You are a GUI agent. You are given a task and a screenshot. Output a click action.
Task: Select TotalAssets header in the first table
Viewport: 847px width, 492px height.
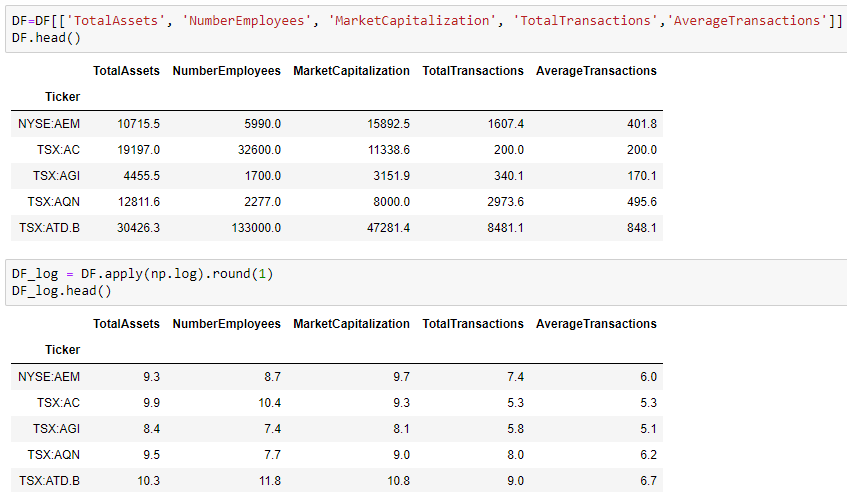pos(126,71)
